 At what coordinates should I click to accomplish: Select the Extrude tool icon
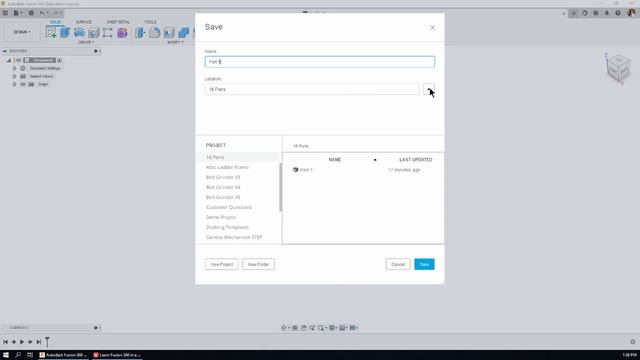65,32
